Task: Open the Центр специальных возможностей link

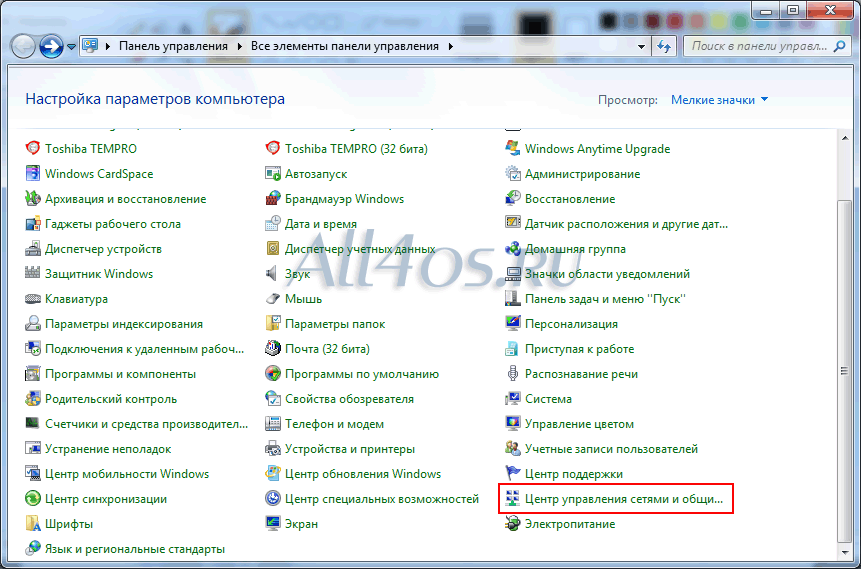Action: [x=382, y=499]
